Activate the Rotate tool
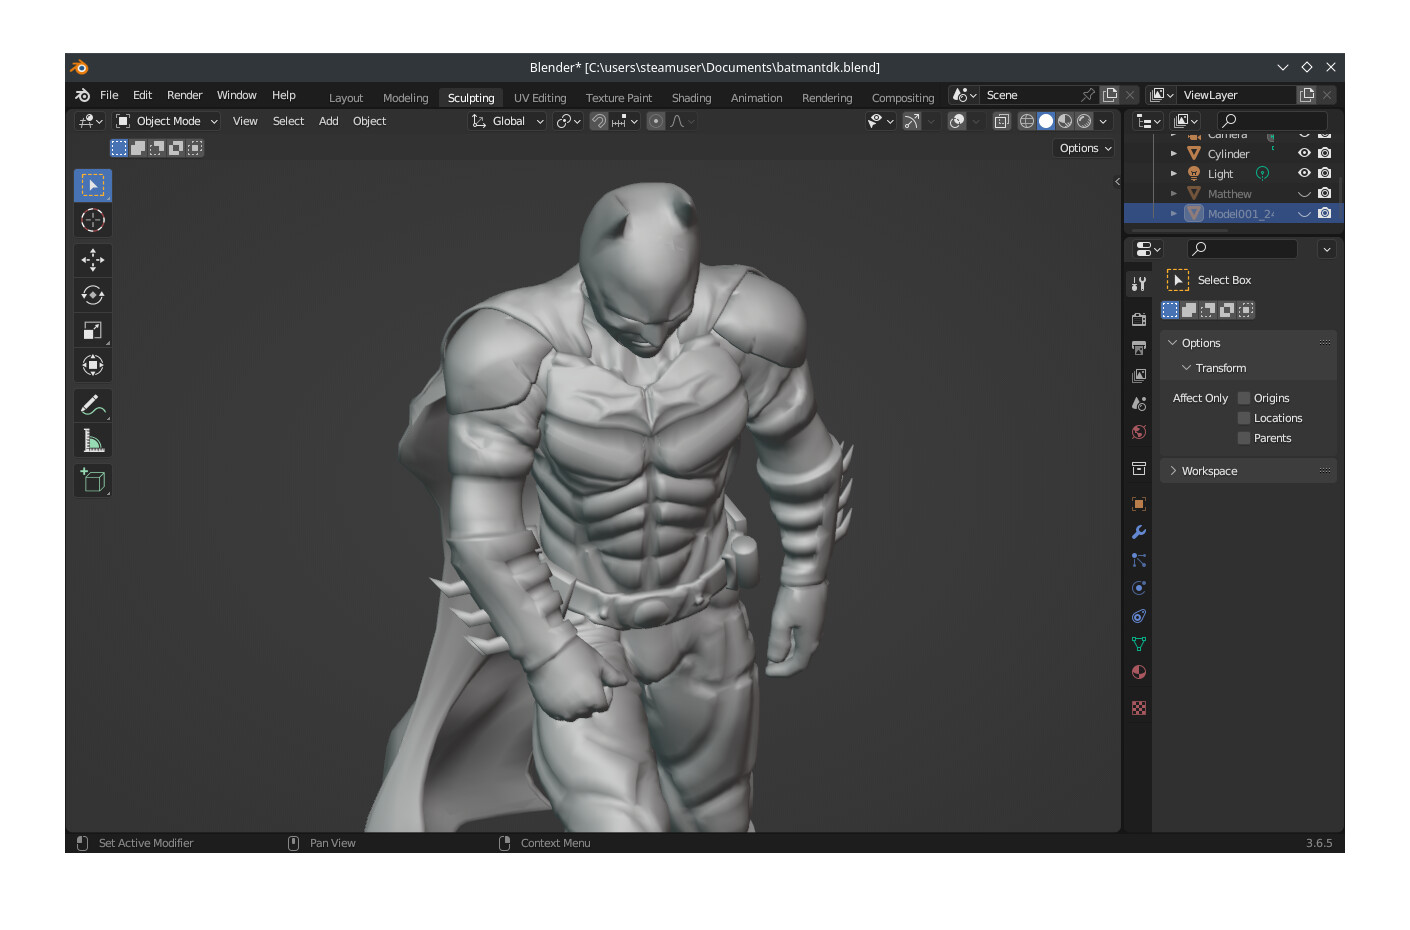Screen dimensions: 1410x930 pyautogui.click(x=93, y=295)
